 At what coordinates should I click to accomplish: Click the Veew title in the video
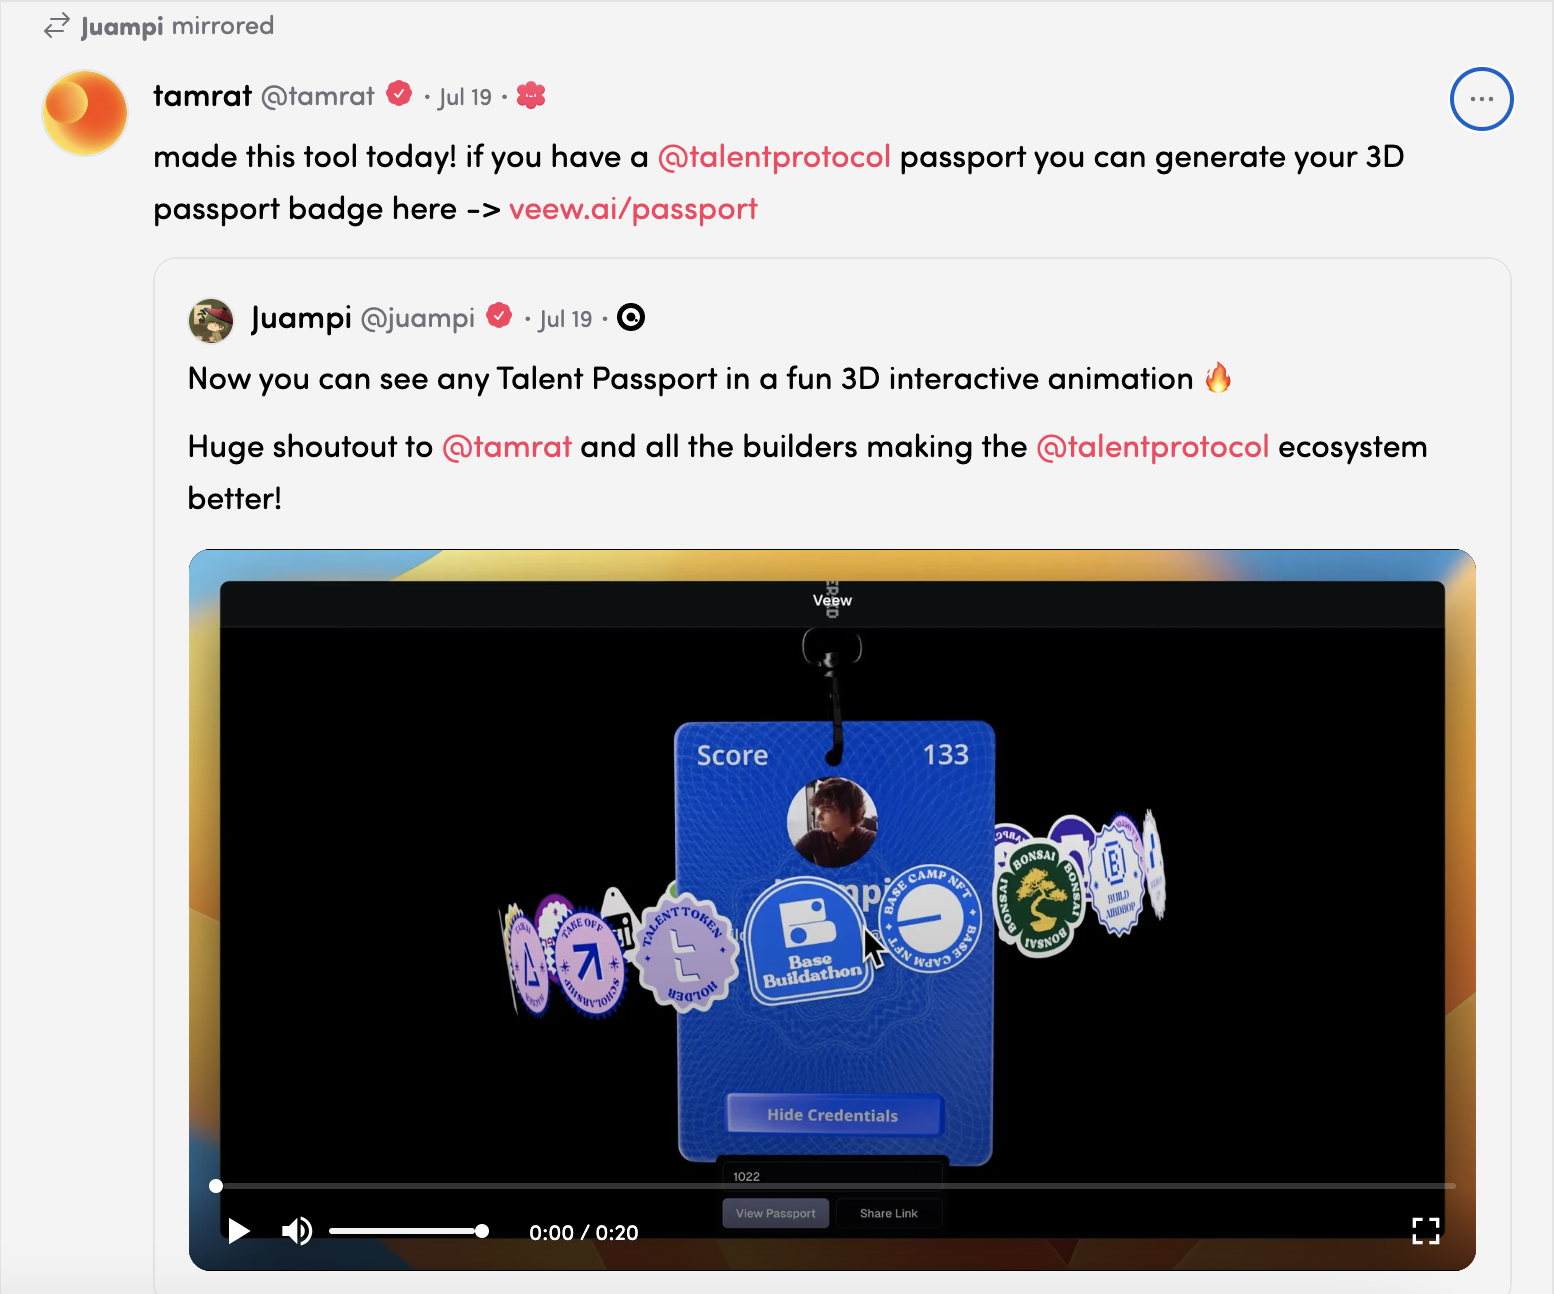pyautogui.click(x=832, y=600)
